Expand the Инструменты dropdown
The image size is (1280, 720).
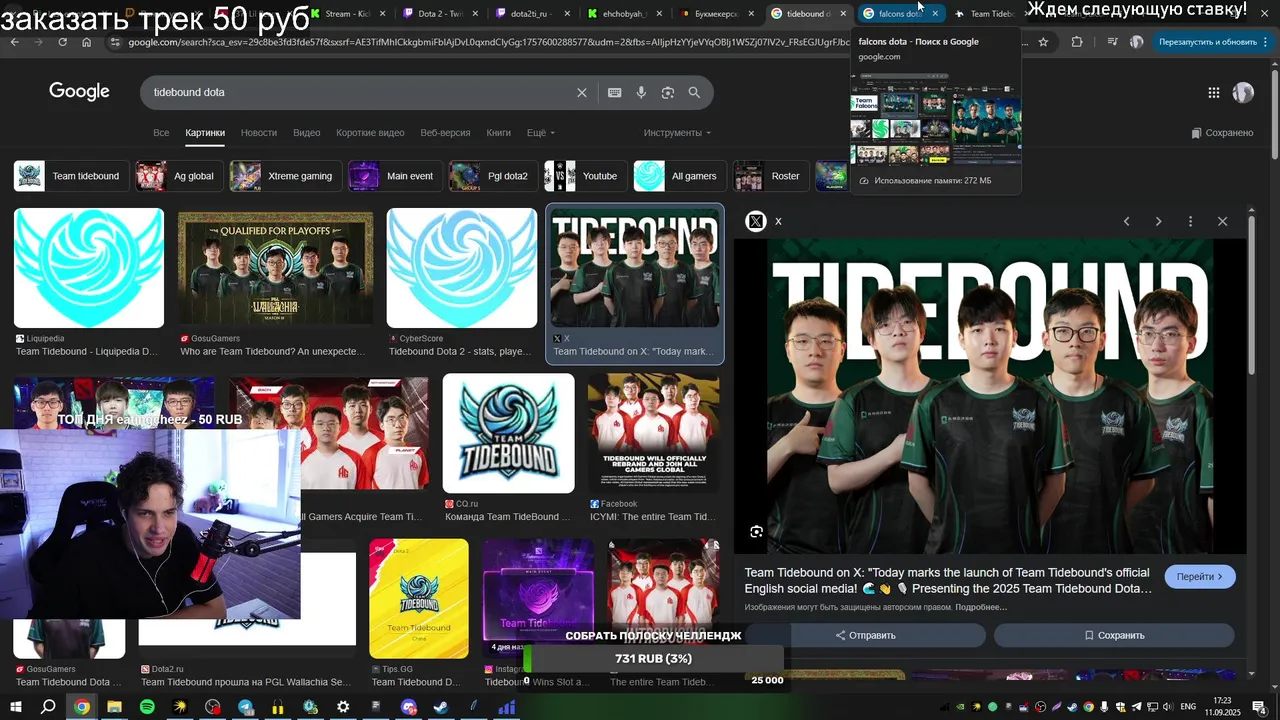[677, 133]
